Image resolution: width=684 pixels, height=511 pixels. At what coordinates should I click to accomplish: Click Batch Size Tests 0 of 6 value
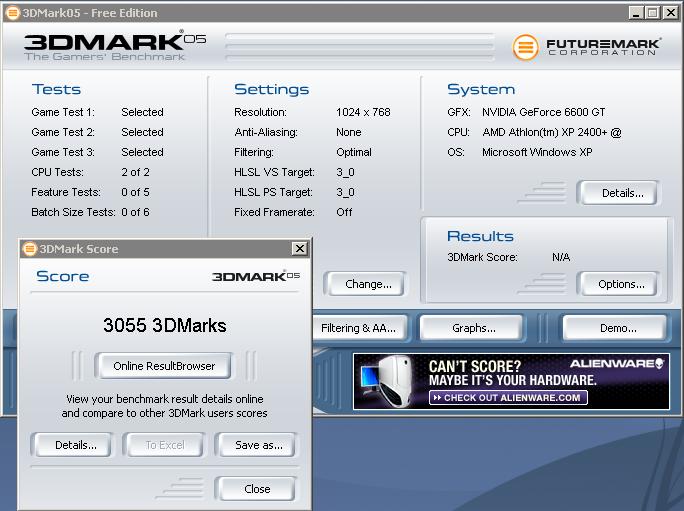coord(135,212)
